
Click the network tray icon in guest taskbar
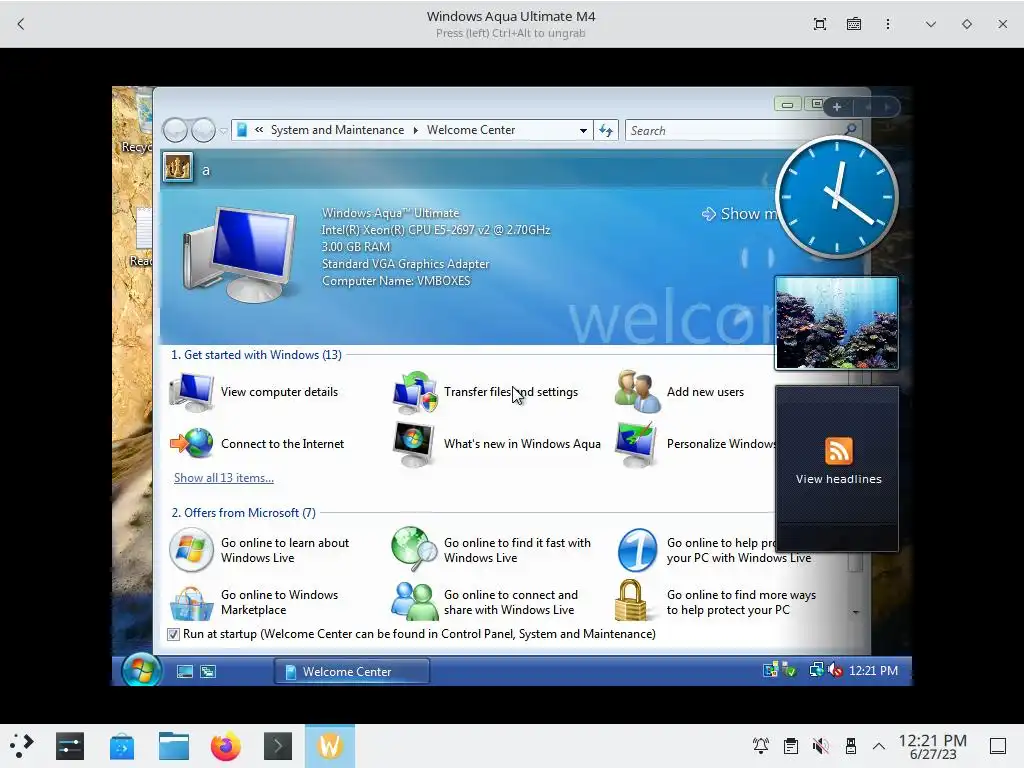click(816, 670)
